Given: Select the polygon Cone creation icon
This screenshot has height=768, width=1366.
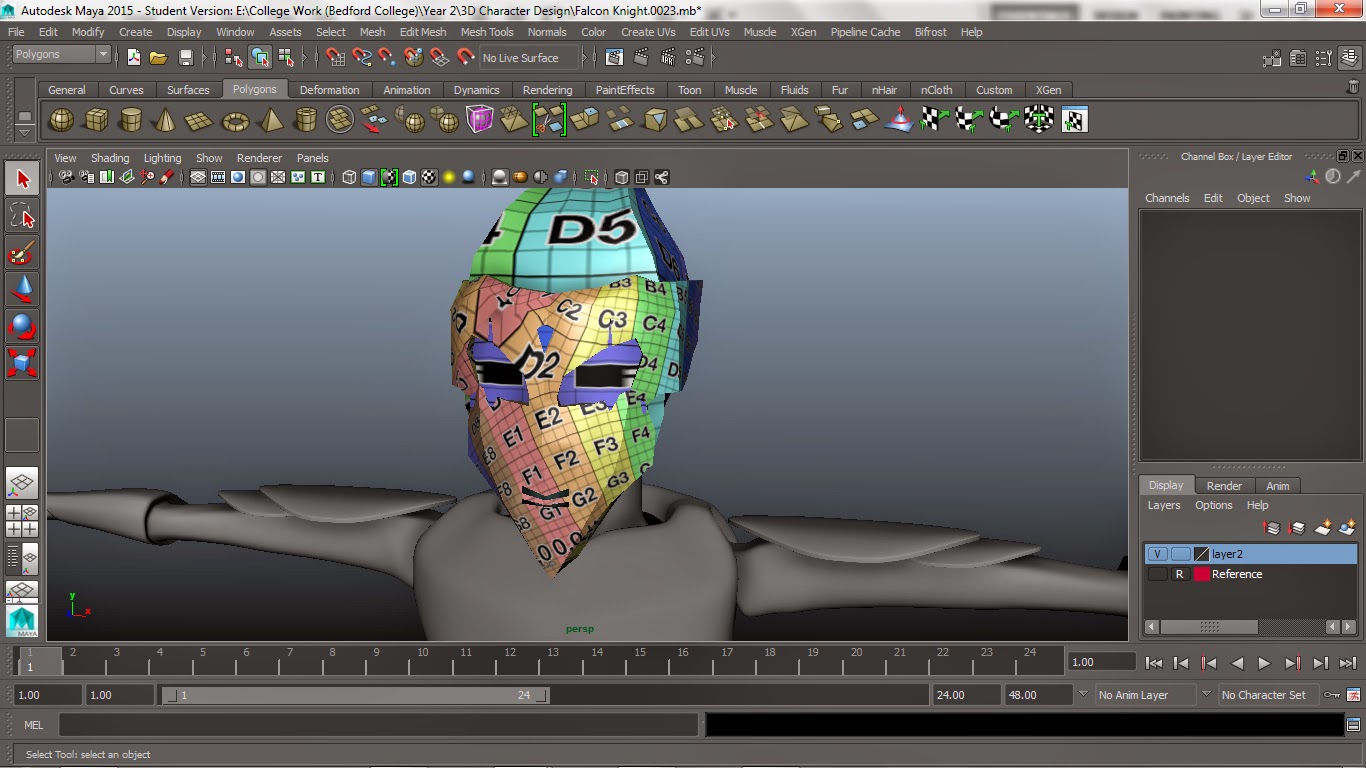Looking at the screenshot, I should point(167,119).
